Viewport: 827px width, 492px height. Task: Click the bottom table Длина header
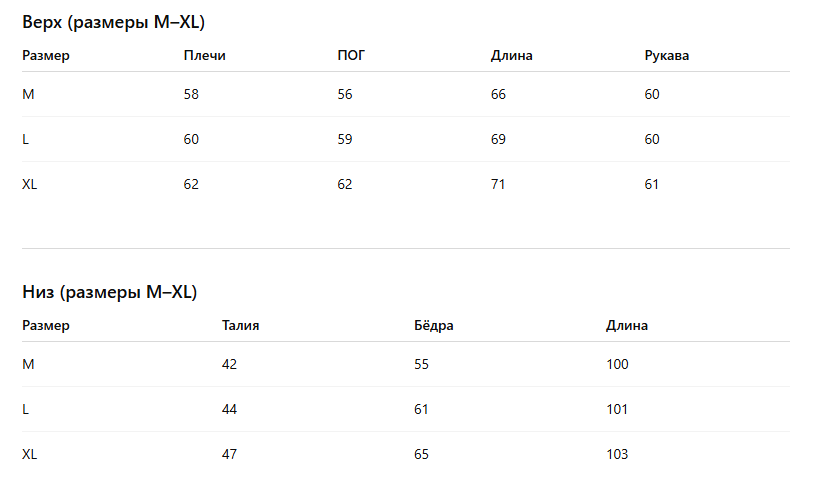coord(627,325)
